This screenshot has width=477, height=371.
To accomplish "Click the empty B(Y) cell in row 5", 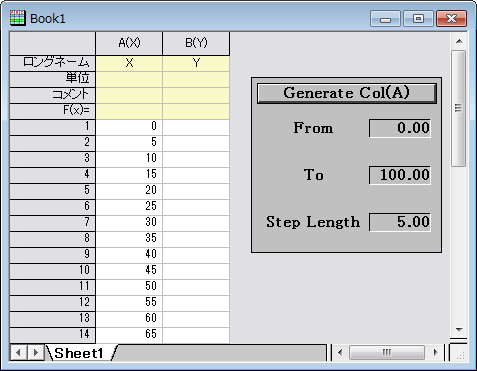I will [x=196, y=191].
